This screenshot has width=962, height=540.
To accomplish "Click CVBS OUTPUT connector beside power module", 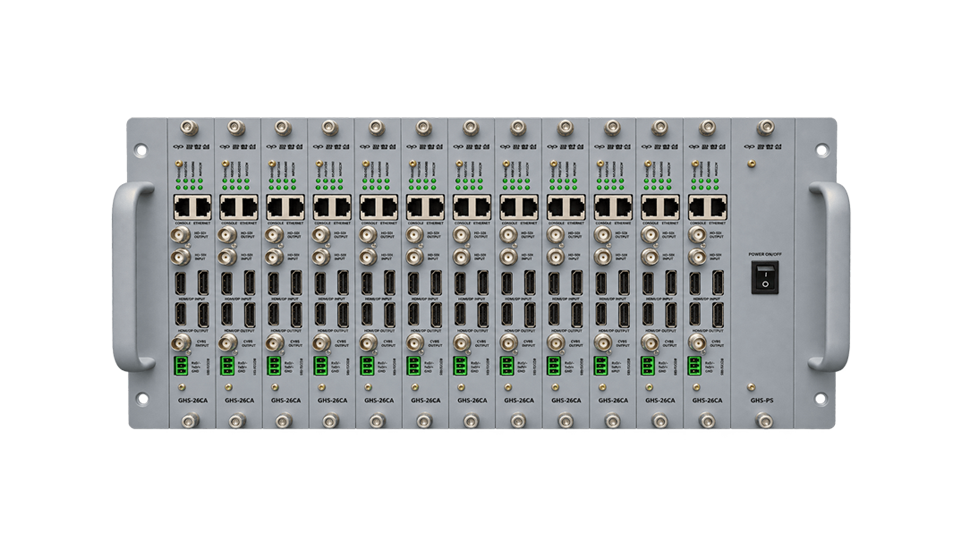I will (x=696, y=342).
